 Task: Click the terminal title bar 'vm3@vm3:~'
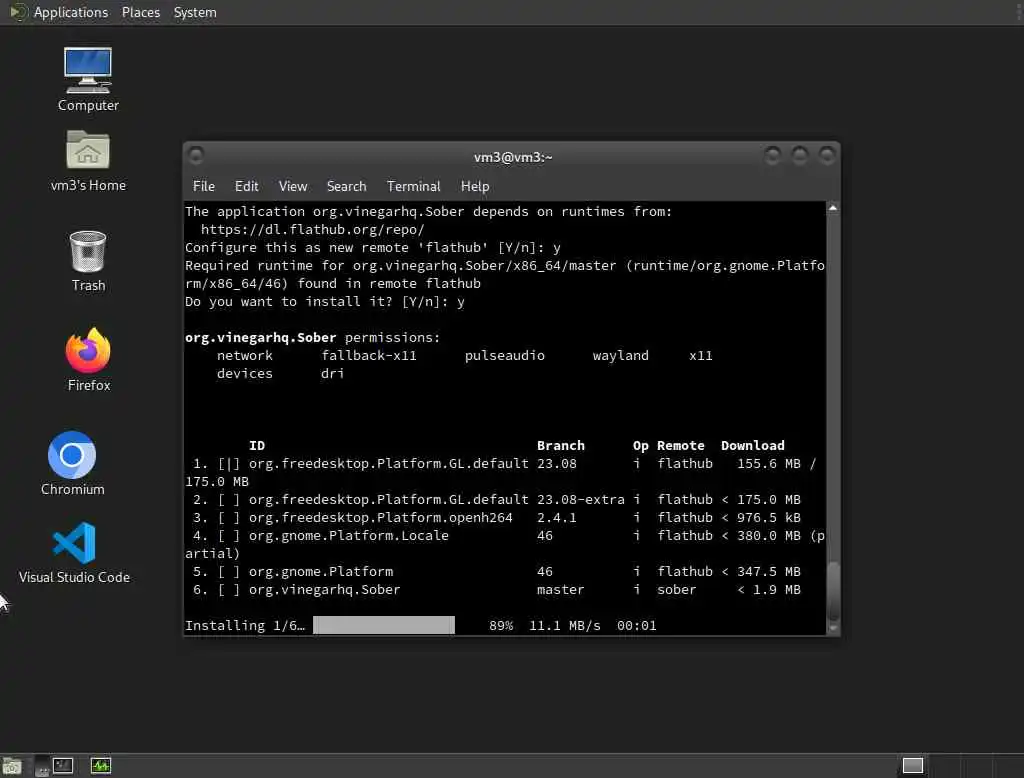point(513,157)
